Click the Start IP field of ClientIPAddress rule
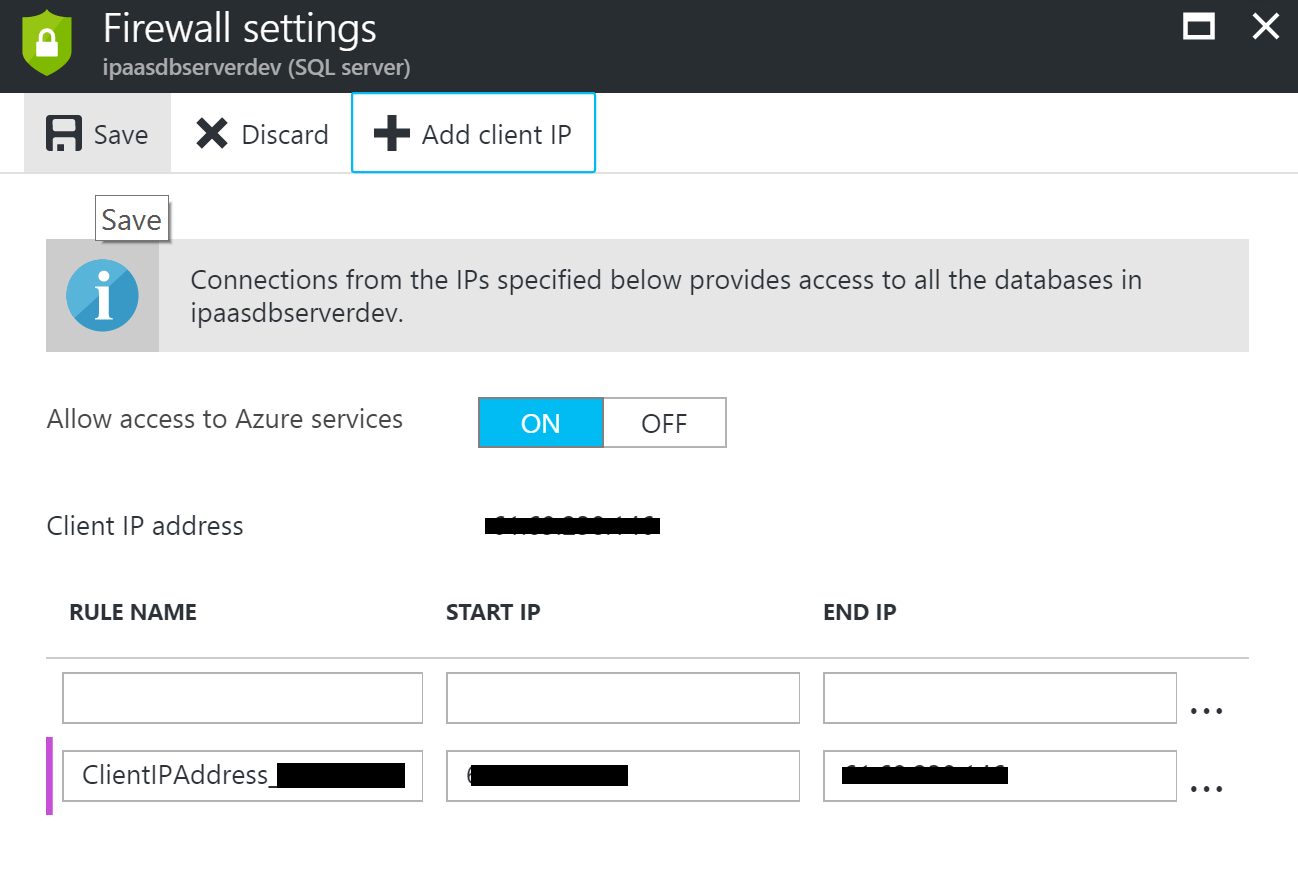This screenshot has width=1298, height=870. (623, 776)
